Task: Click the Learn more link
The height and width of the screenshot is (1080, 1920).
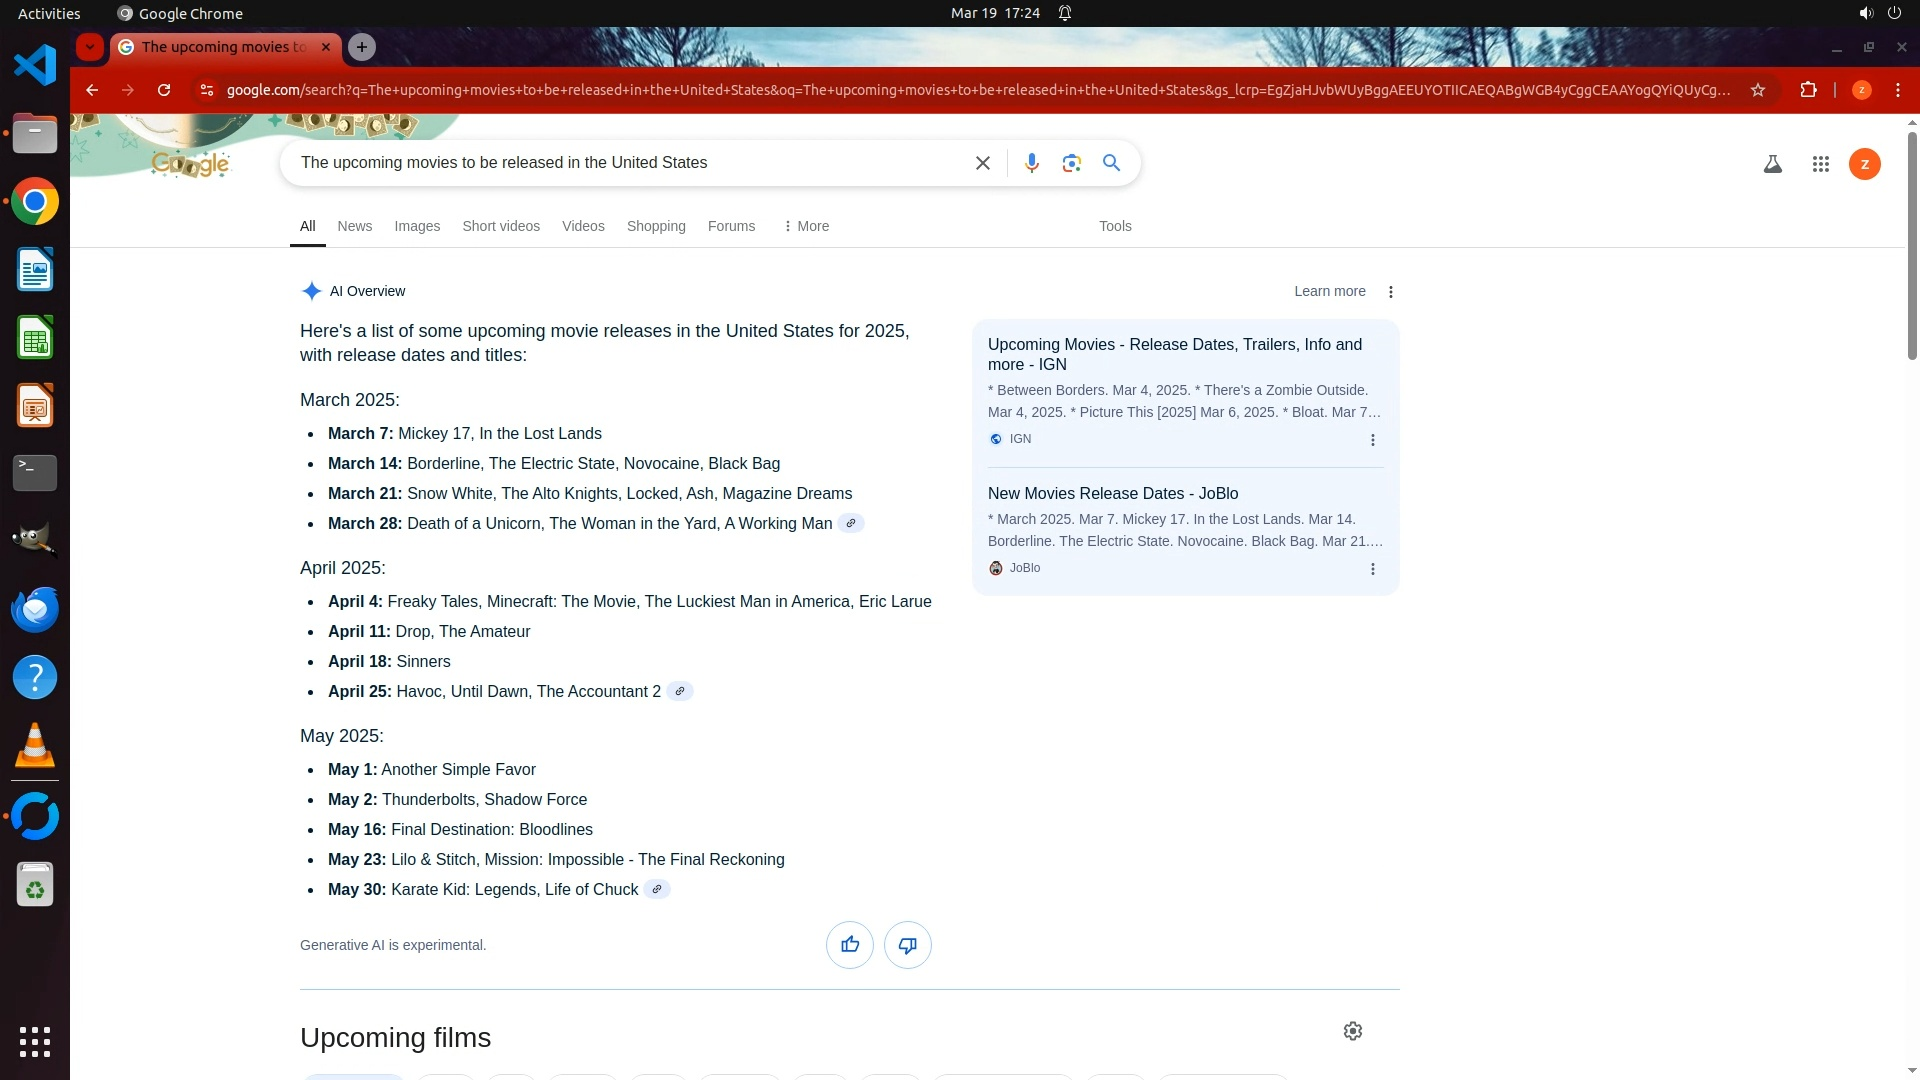Action: coord(1329,291)
